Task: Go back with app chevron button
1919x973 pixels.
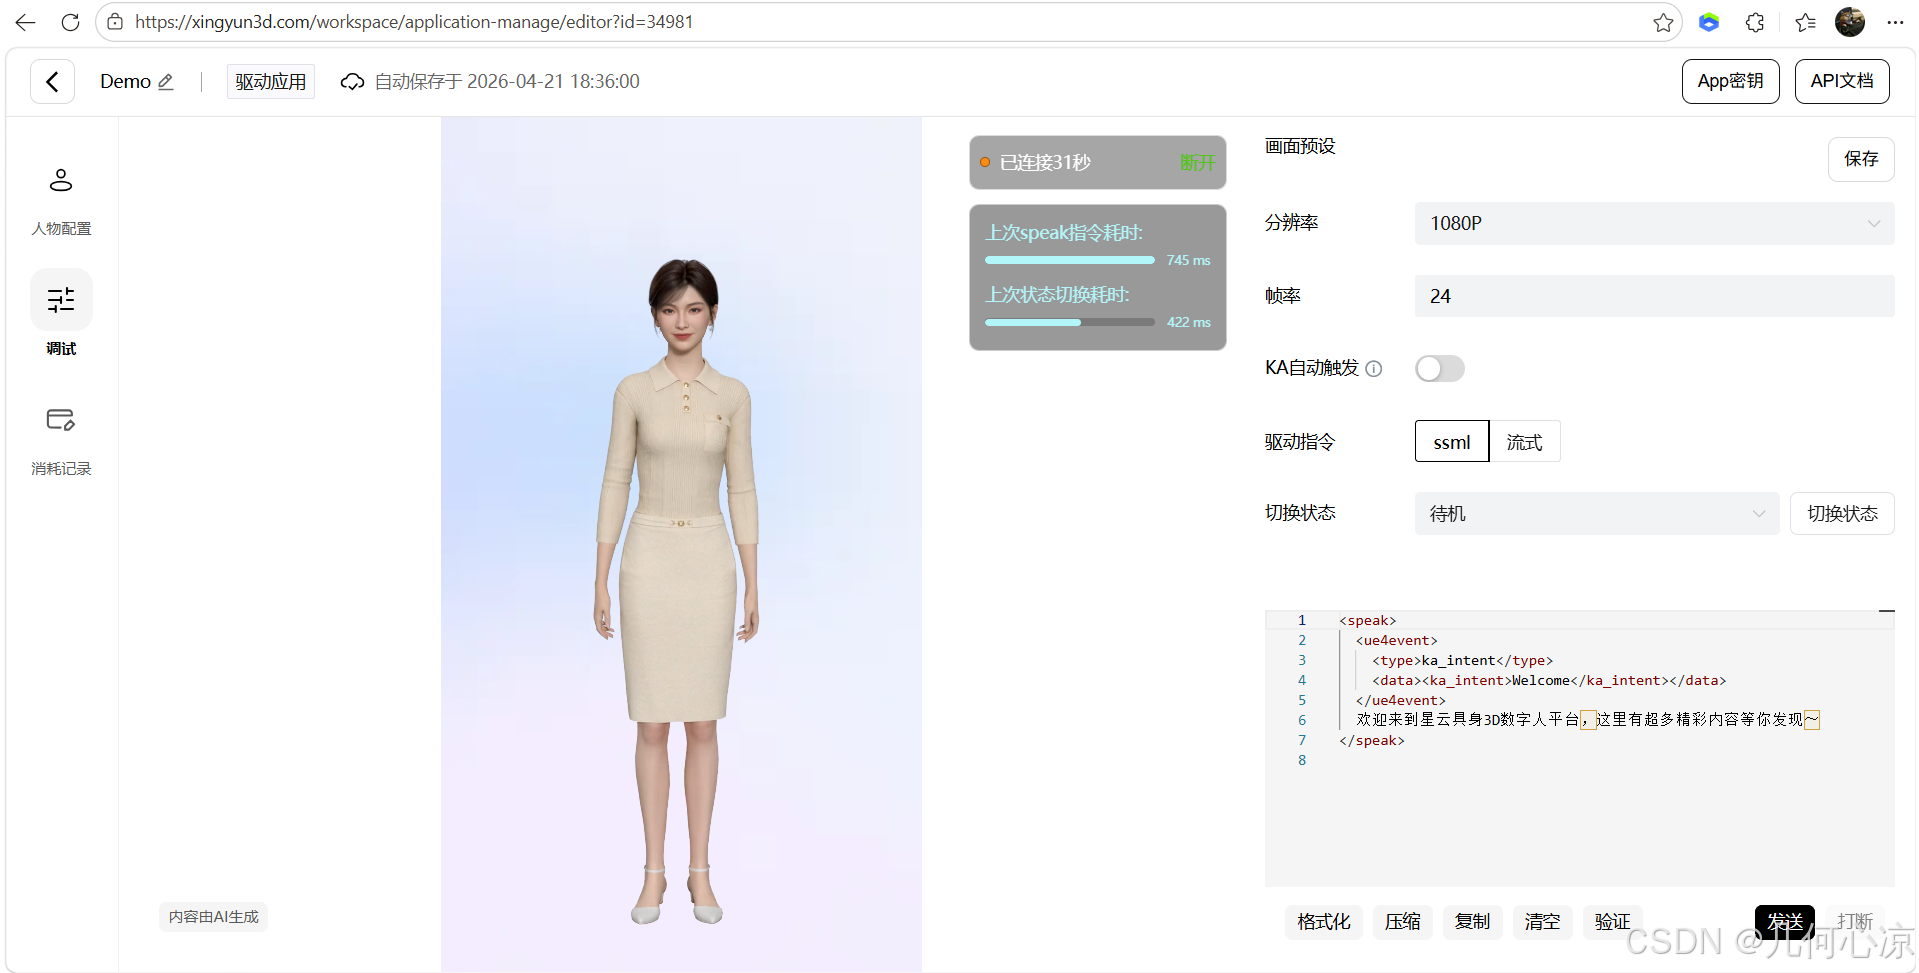Action: (x=52, y=81)
